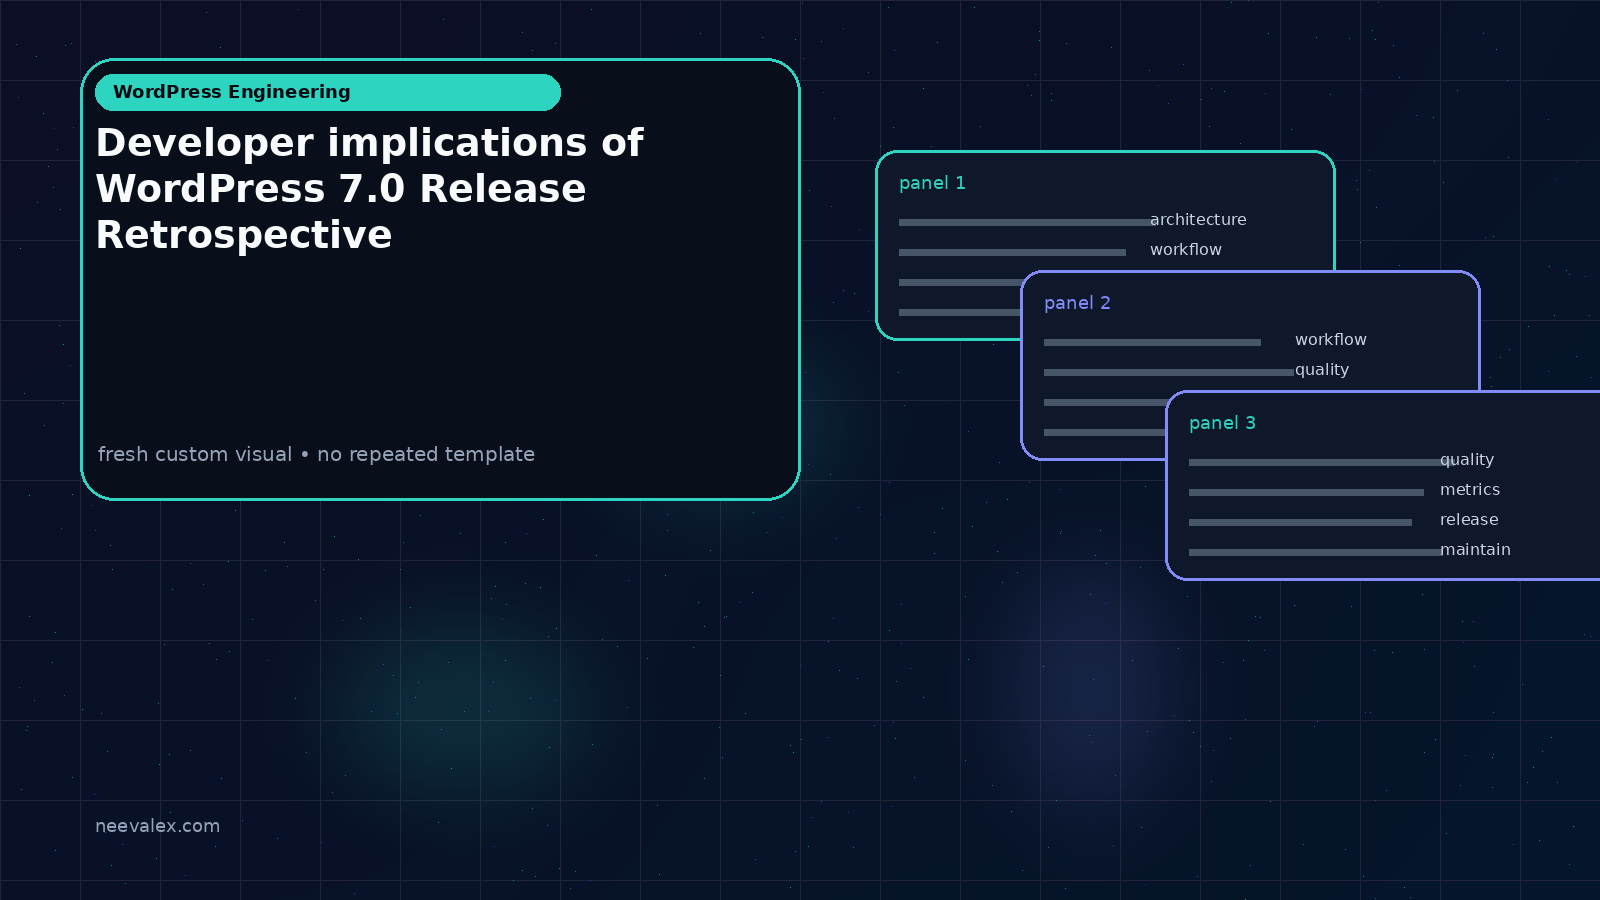This screenshot has width=1600, height=900.
Task: Click 'workflow' label in panel 2
Action: (x=1331, y=340)
